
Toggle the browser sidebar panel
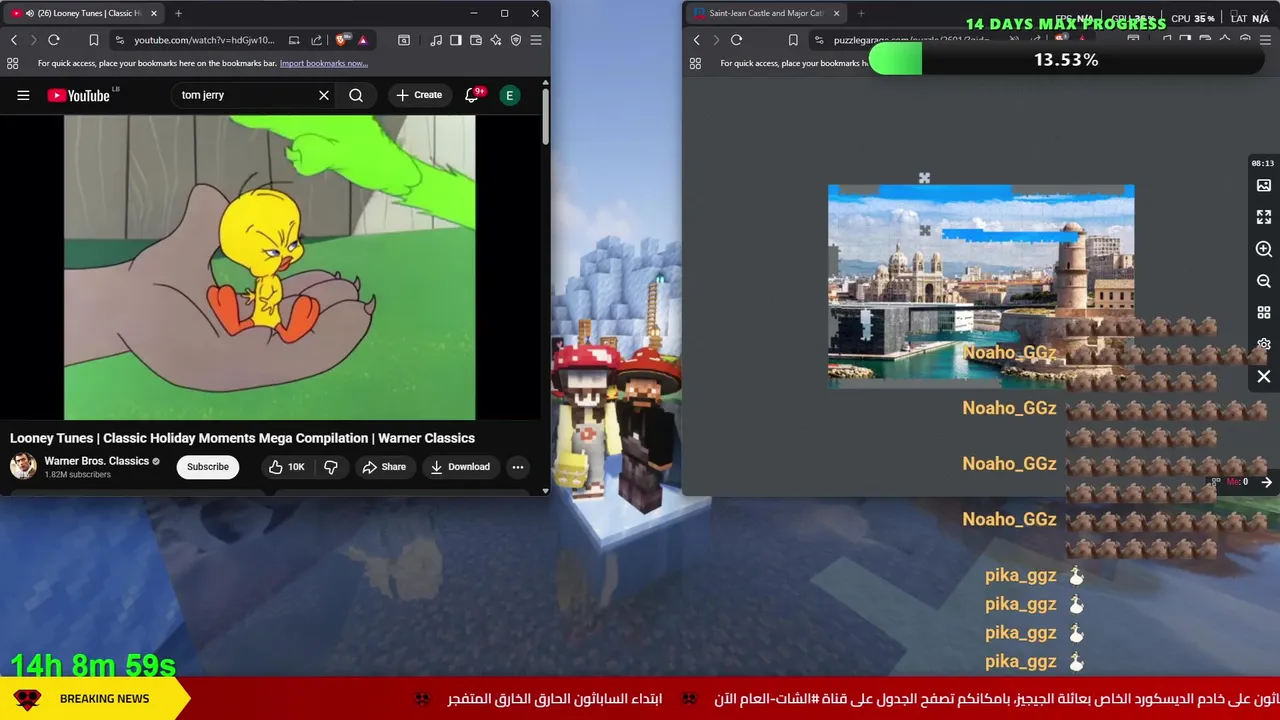pyautogui.click(x=456, y=40)
